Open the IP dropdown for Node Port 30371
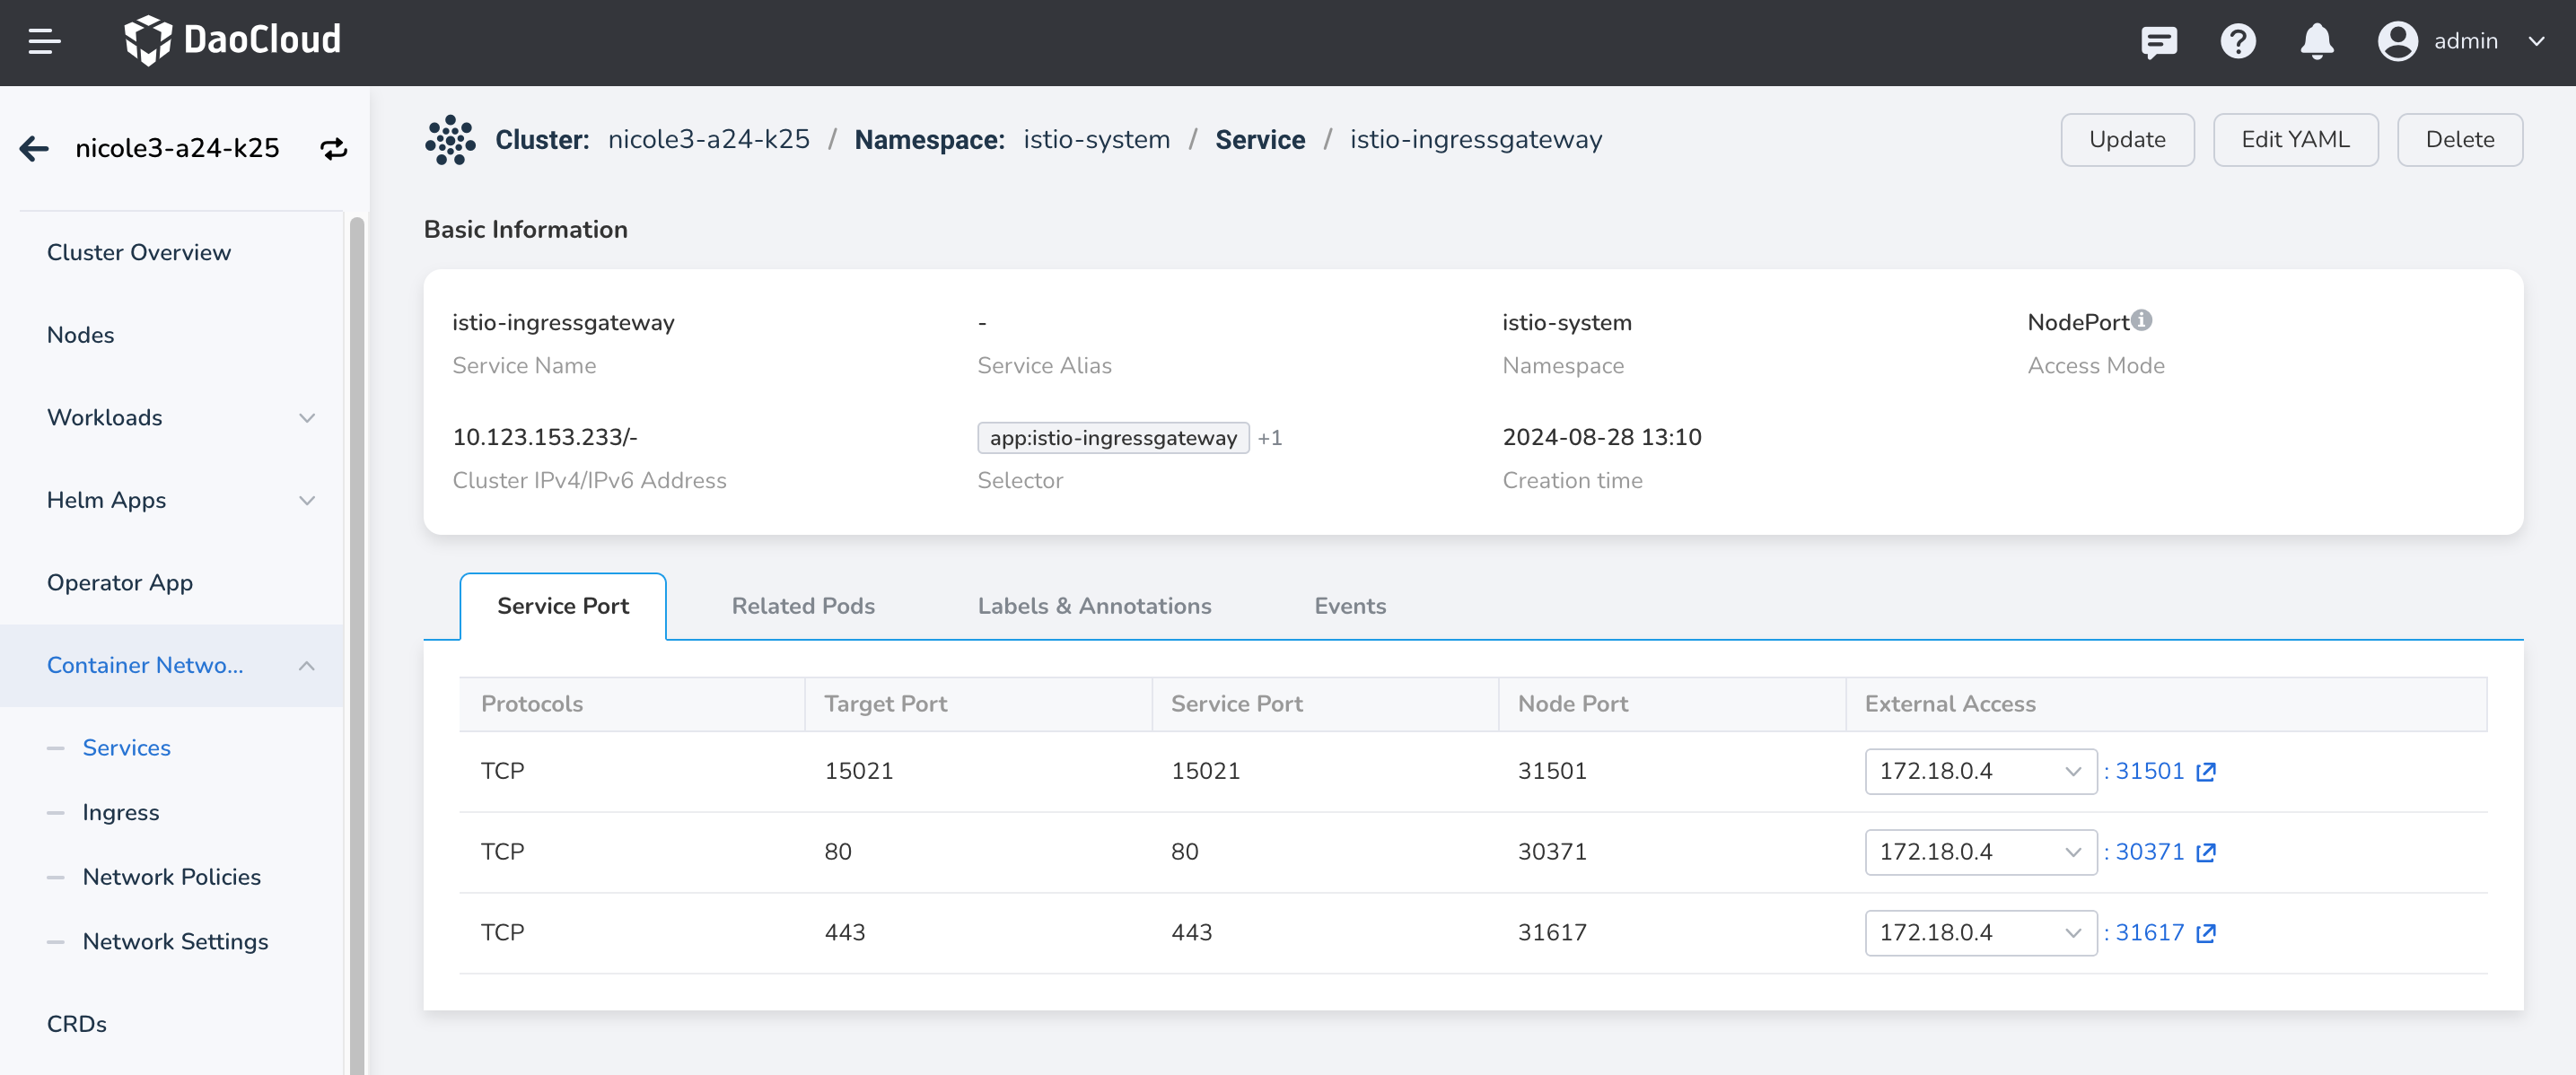This screenshot has width=2576, height=1075. pyautogui.click(x=1980, y=853)
